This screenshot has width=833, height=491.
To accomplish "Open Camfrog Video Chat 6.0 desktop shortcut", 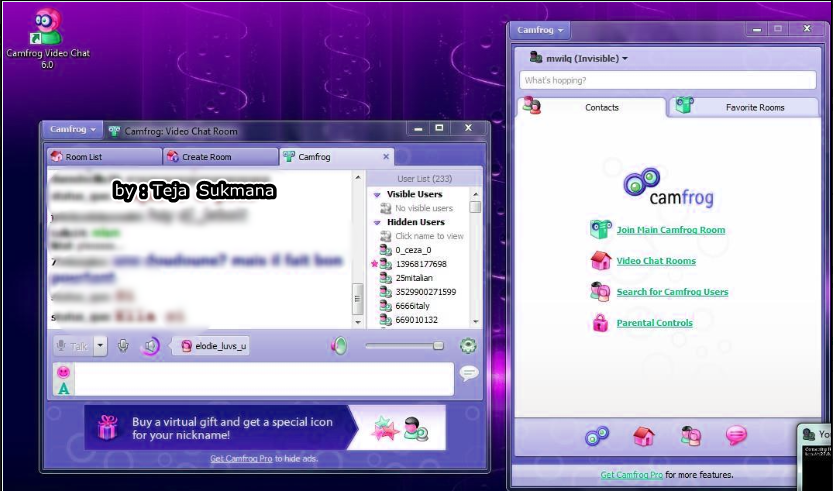I will 48,37.
